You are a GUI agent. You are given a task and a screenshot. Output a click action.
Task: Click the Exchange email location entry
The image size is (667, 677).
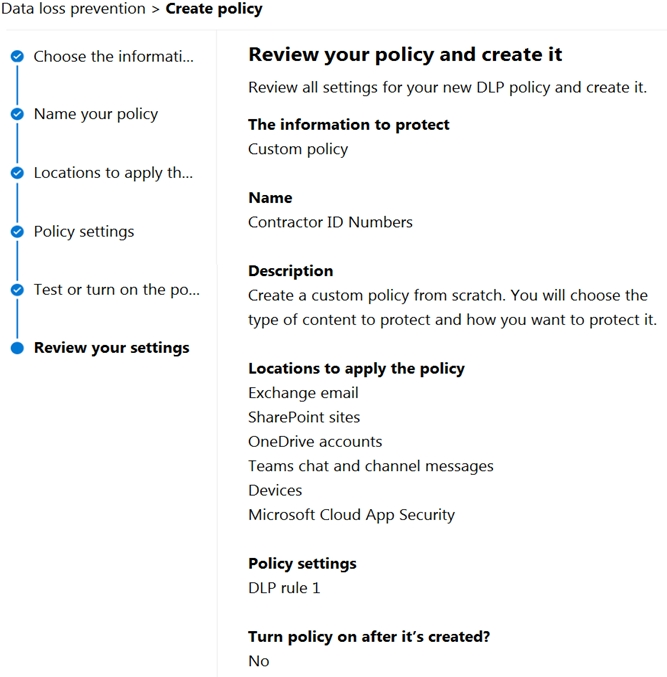[303, 393]
